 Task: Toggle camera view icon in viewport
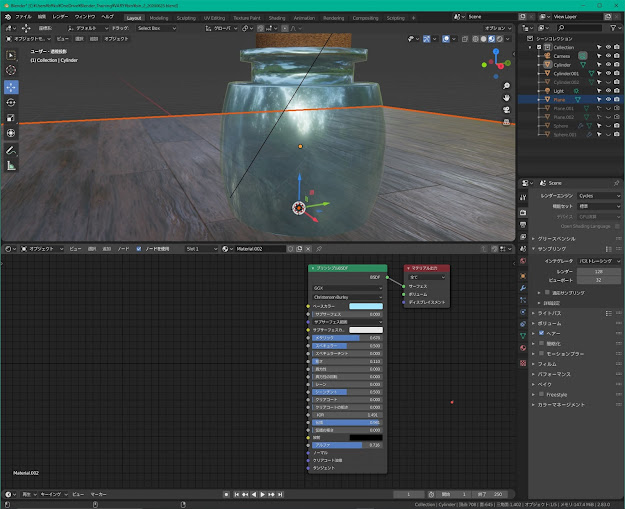[x=506, y=110]
